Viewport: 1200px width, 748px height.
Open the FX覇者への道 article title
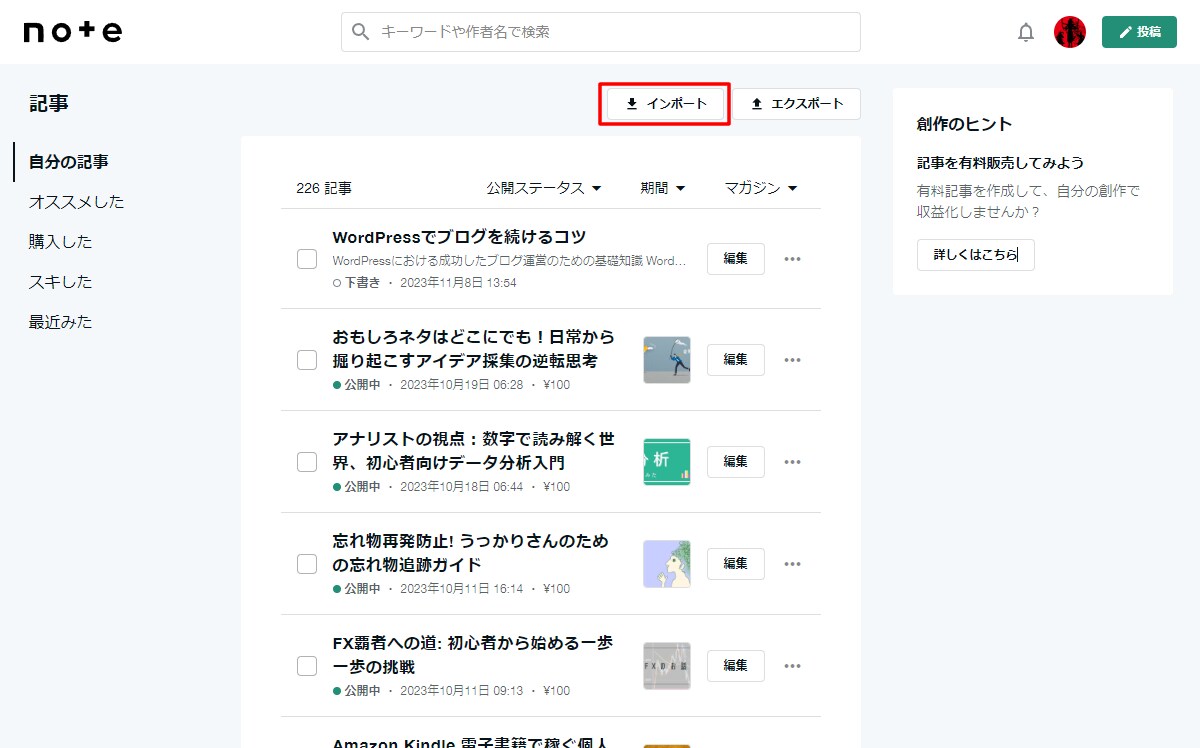pos(473,655)
